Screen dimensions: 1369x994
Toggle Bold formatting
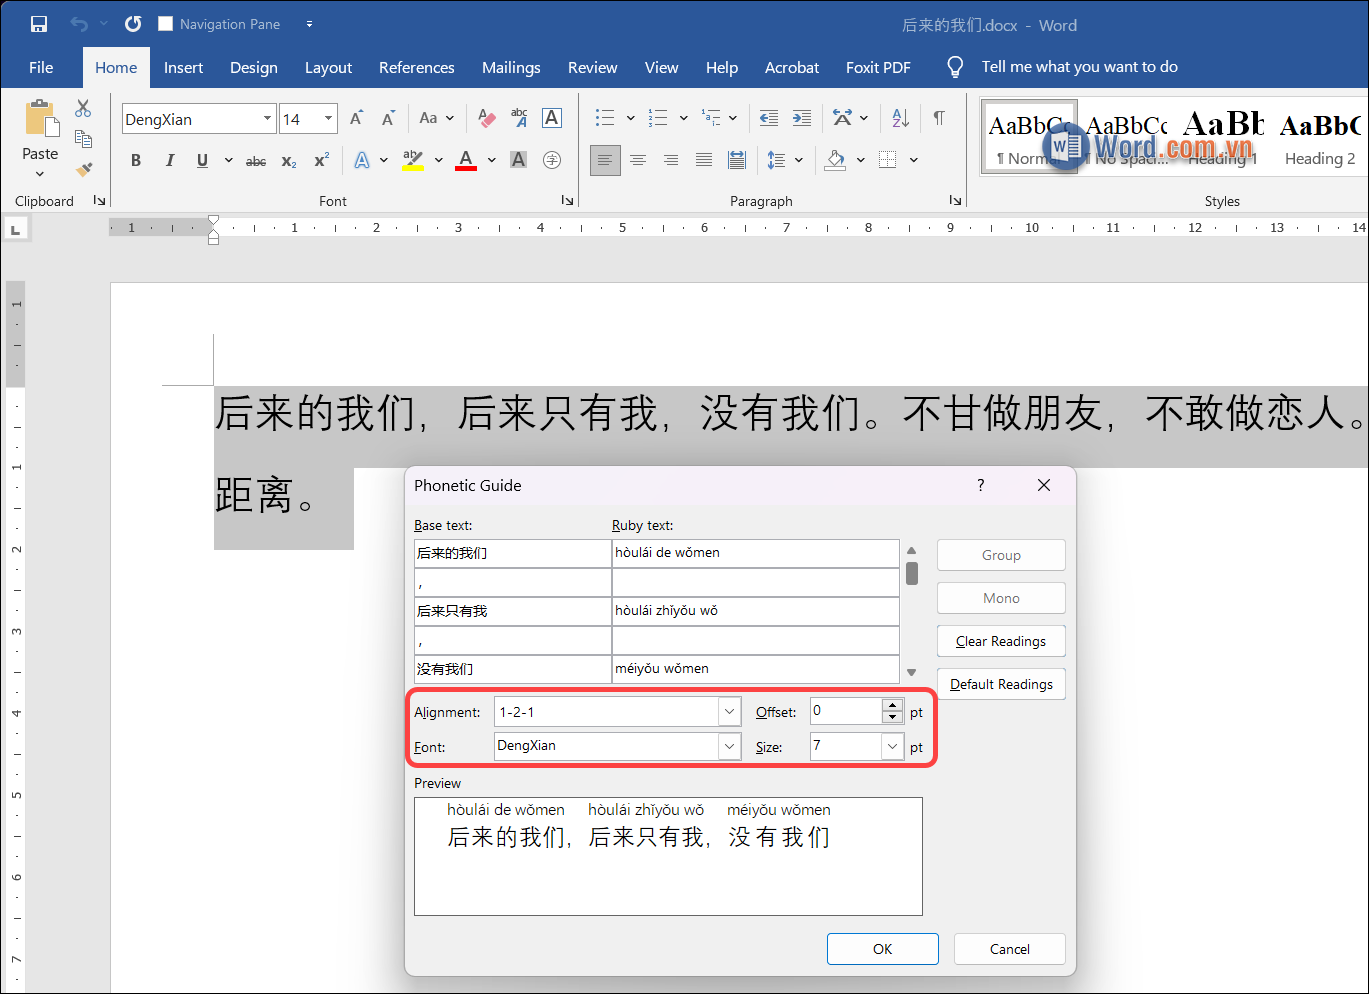(x=136, y=160)
